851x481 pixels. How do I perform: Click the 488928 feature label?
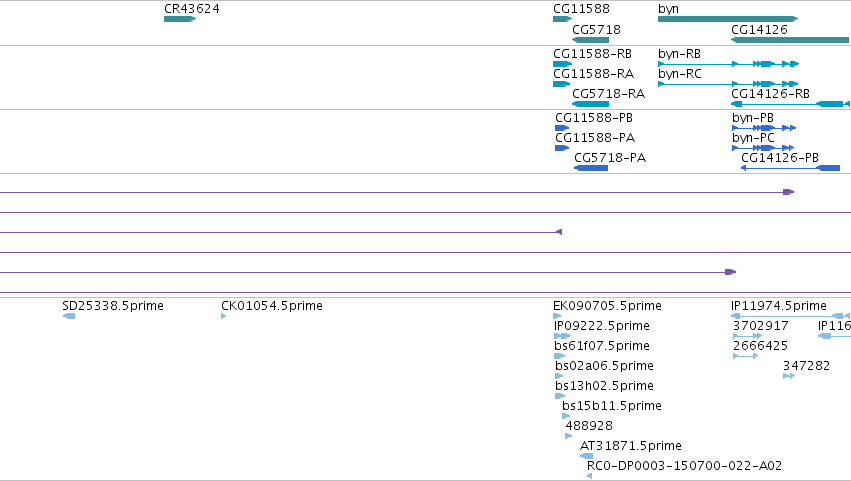(x=589, y=426)
